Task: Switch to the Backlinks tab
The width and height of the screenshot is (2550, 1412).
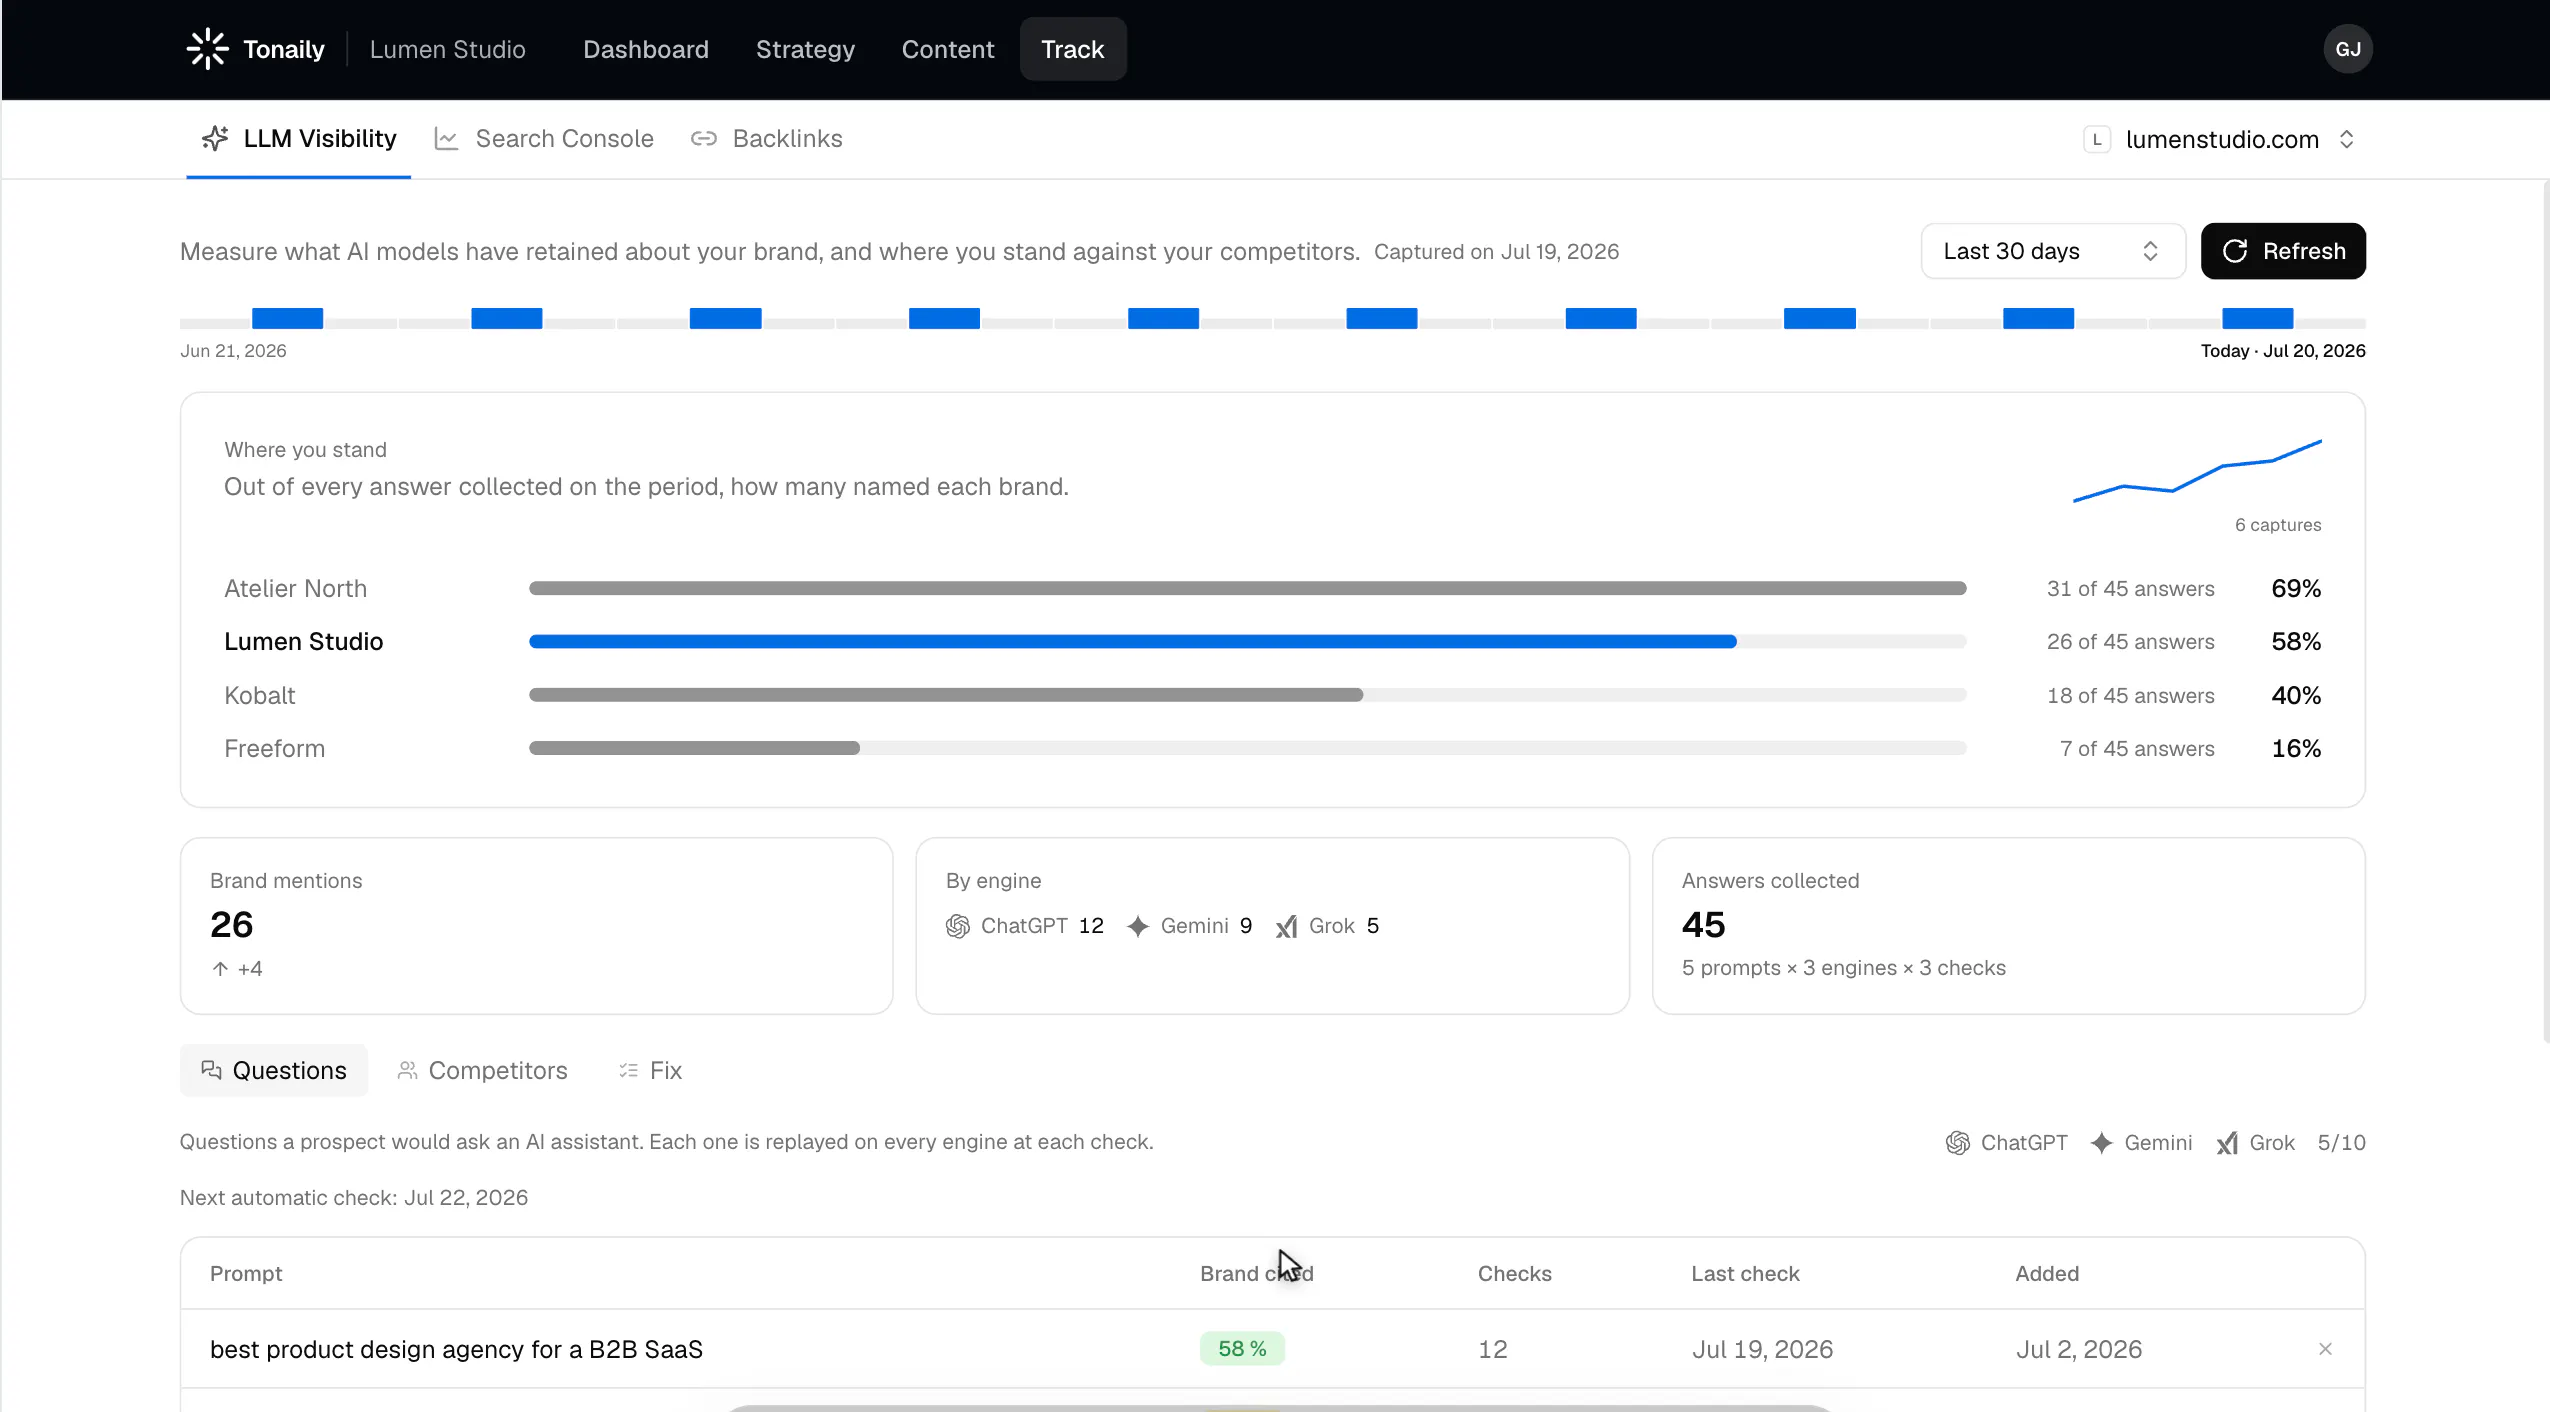Action: [767, 139]
